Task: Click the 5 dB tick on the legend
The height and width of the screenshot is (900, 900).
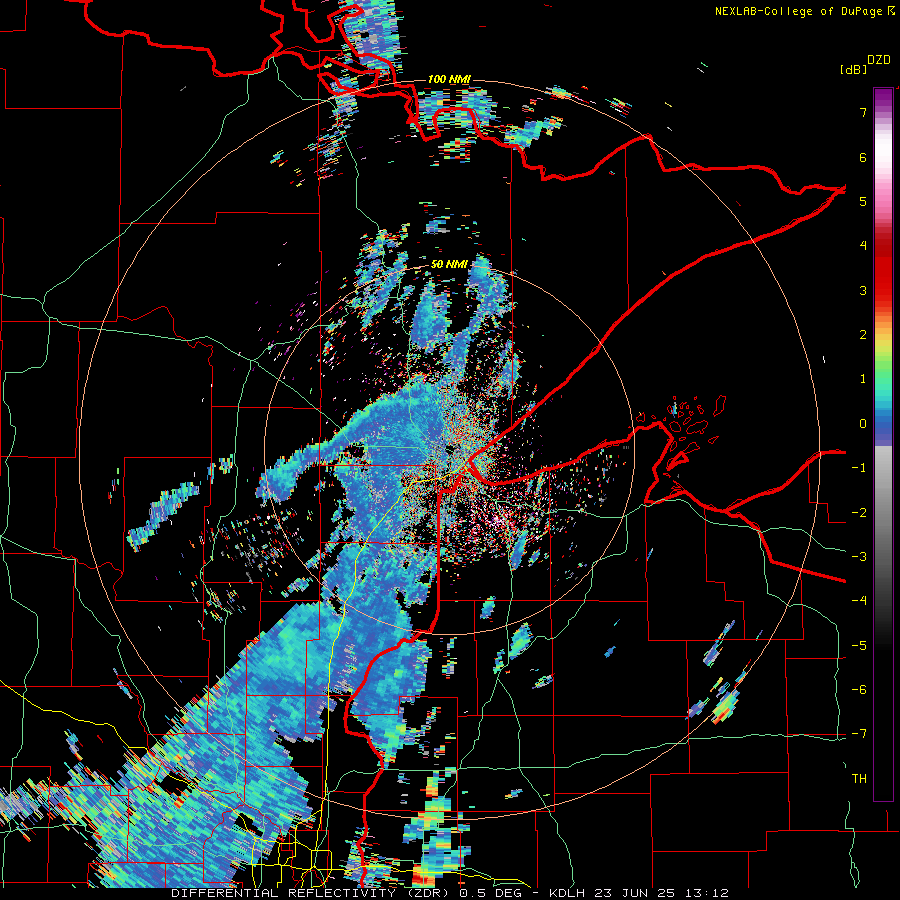Action: [863, 201]
